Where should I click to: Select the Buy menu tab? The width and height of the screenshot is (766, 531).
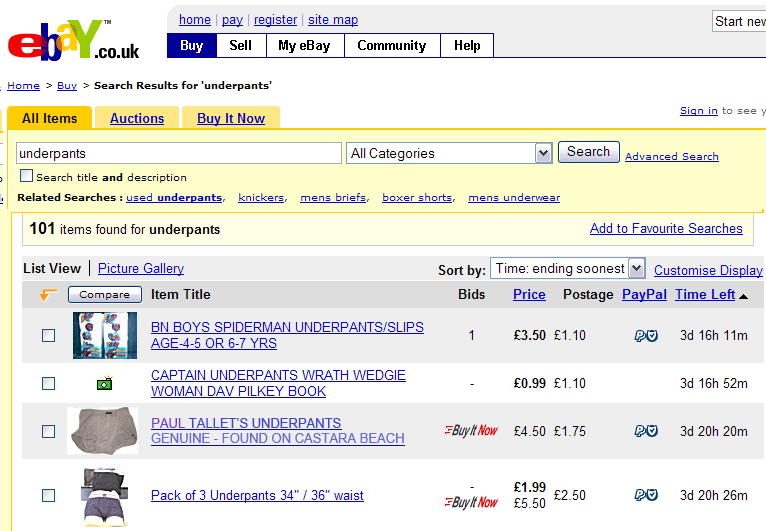[192, 45]
